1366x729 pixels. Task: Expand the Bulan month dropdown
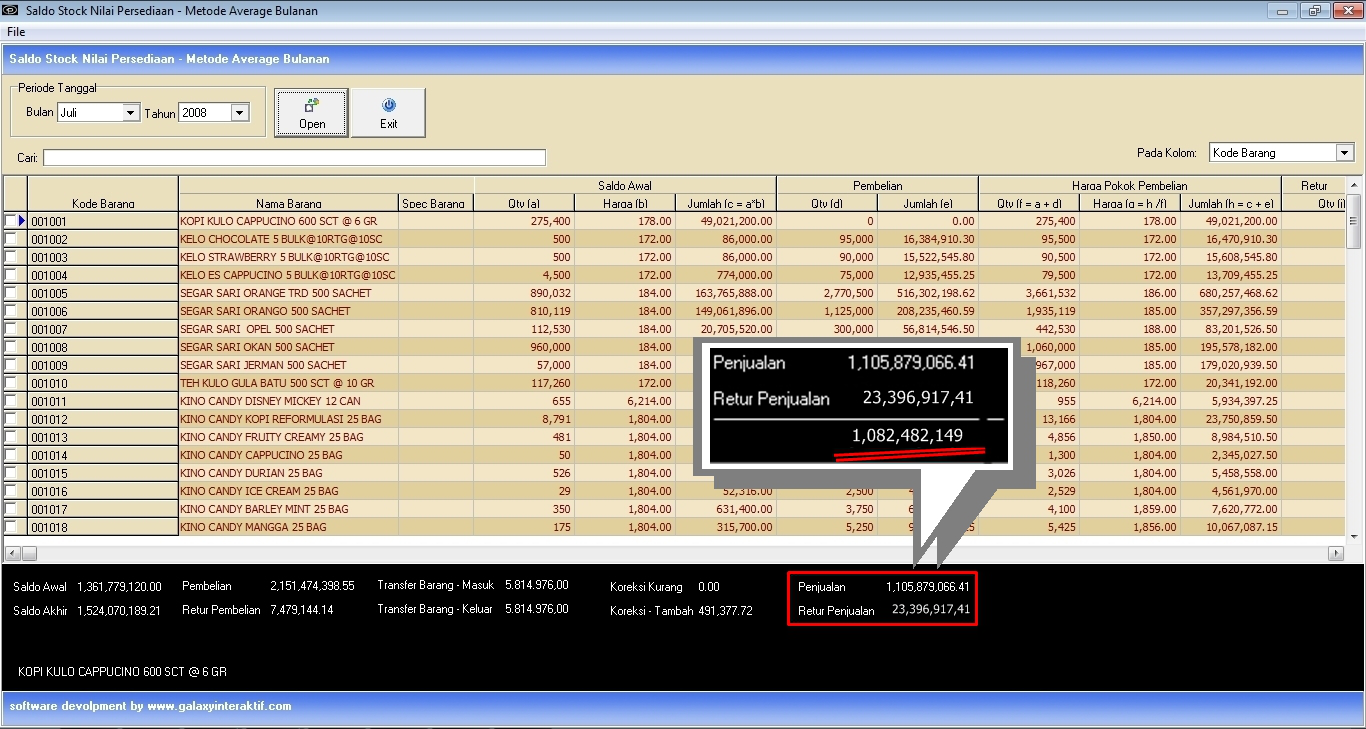click(130, 113)
